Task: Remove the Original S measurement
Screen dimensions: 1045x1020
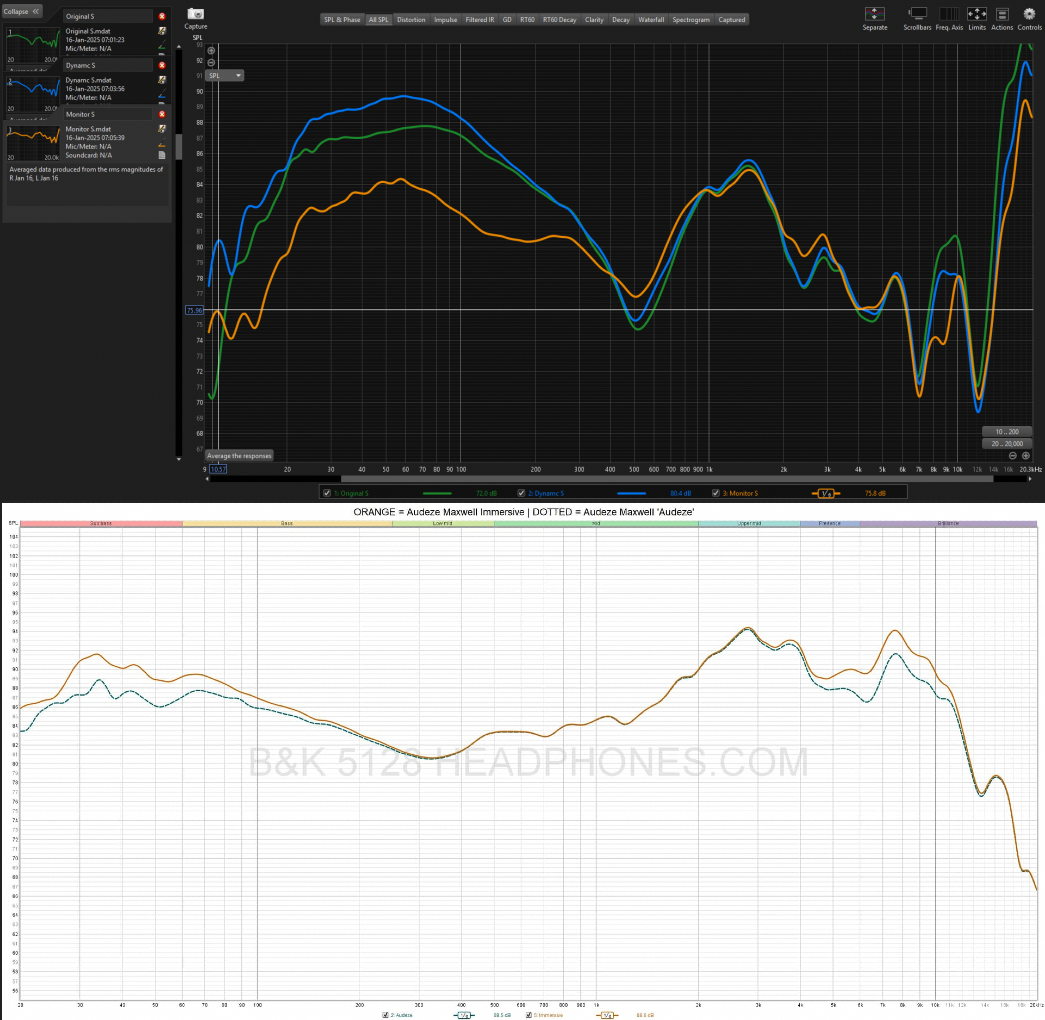Action: (x=161, y=16)
